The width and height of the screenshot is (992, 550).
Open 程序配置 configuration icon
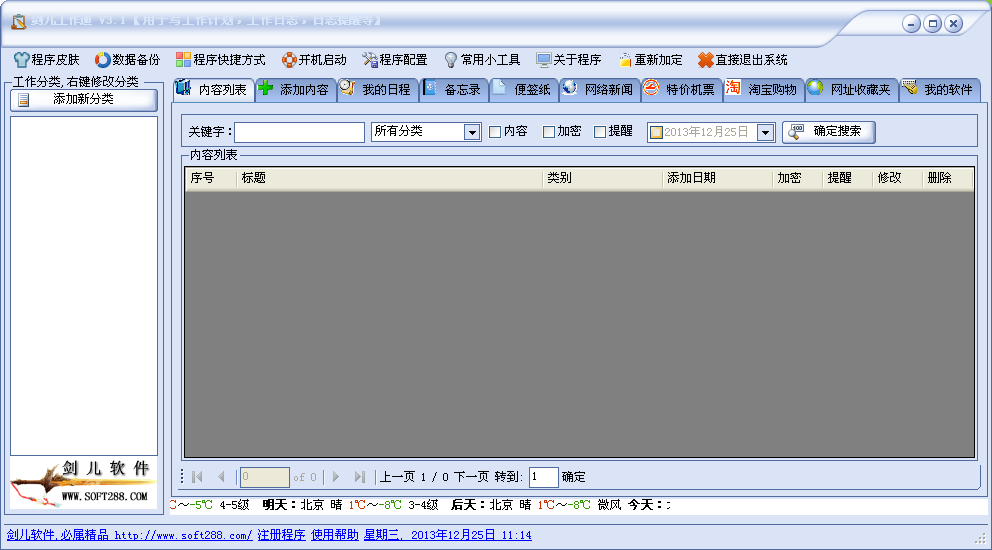tap(369, 59)
